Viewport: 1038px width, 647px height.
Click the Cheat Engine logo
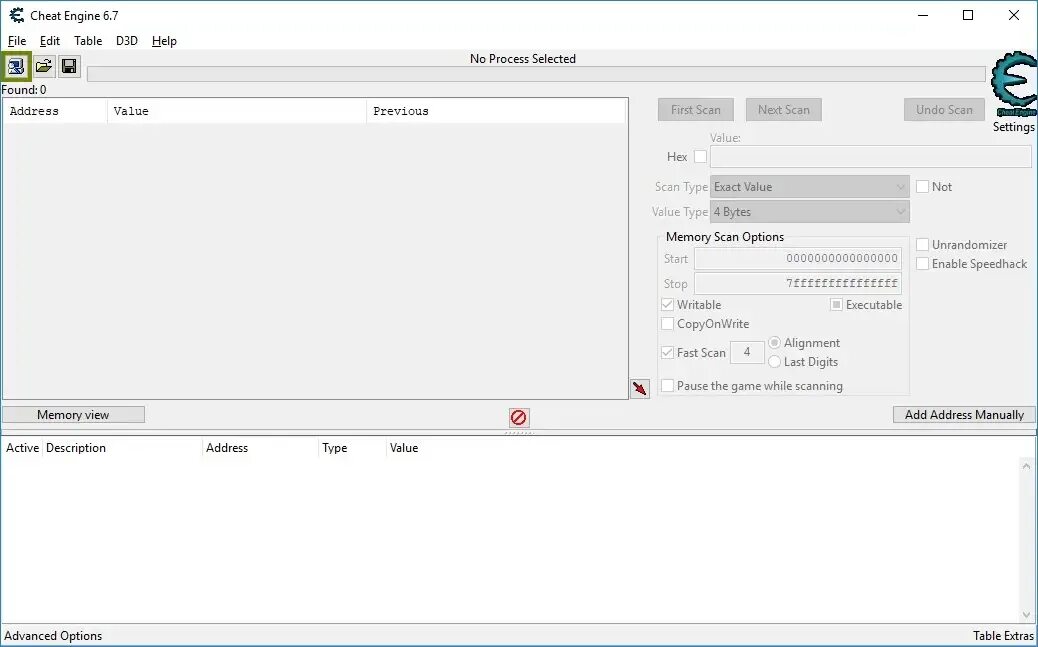1014,85
